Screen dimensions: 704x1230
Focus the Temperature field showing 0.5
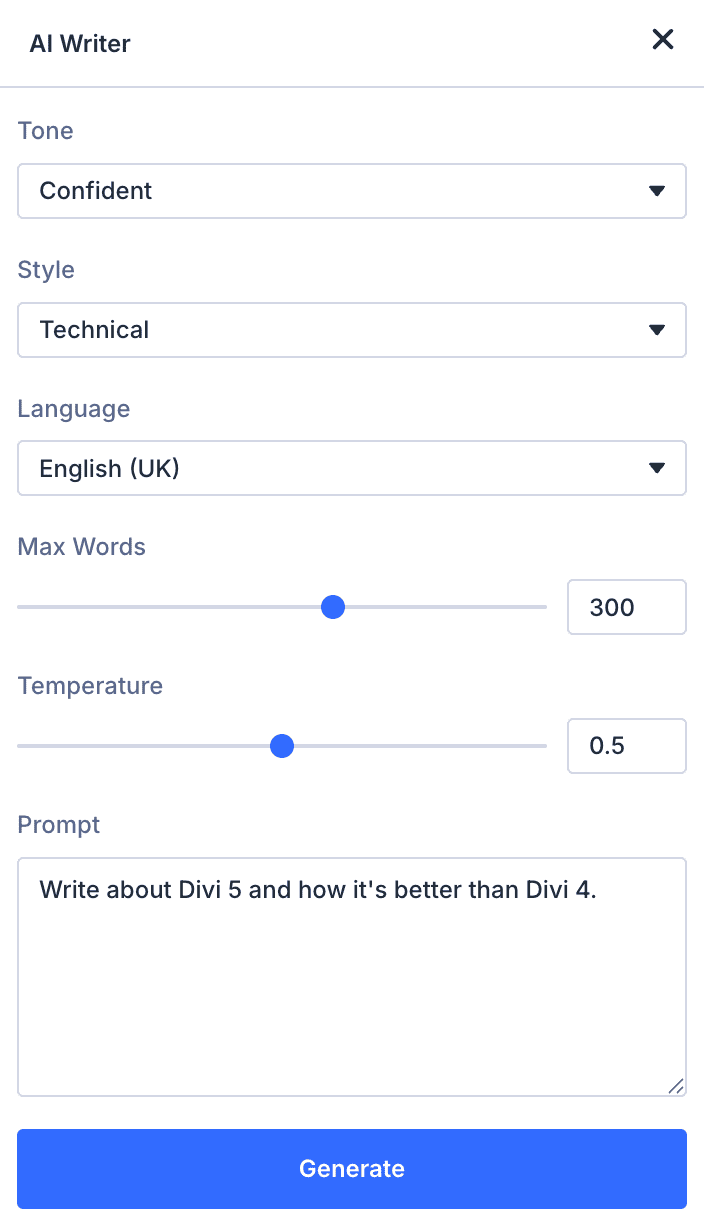626,746
